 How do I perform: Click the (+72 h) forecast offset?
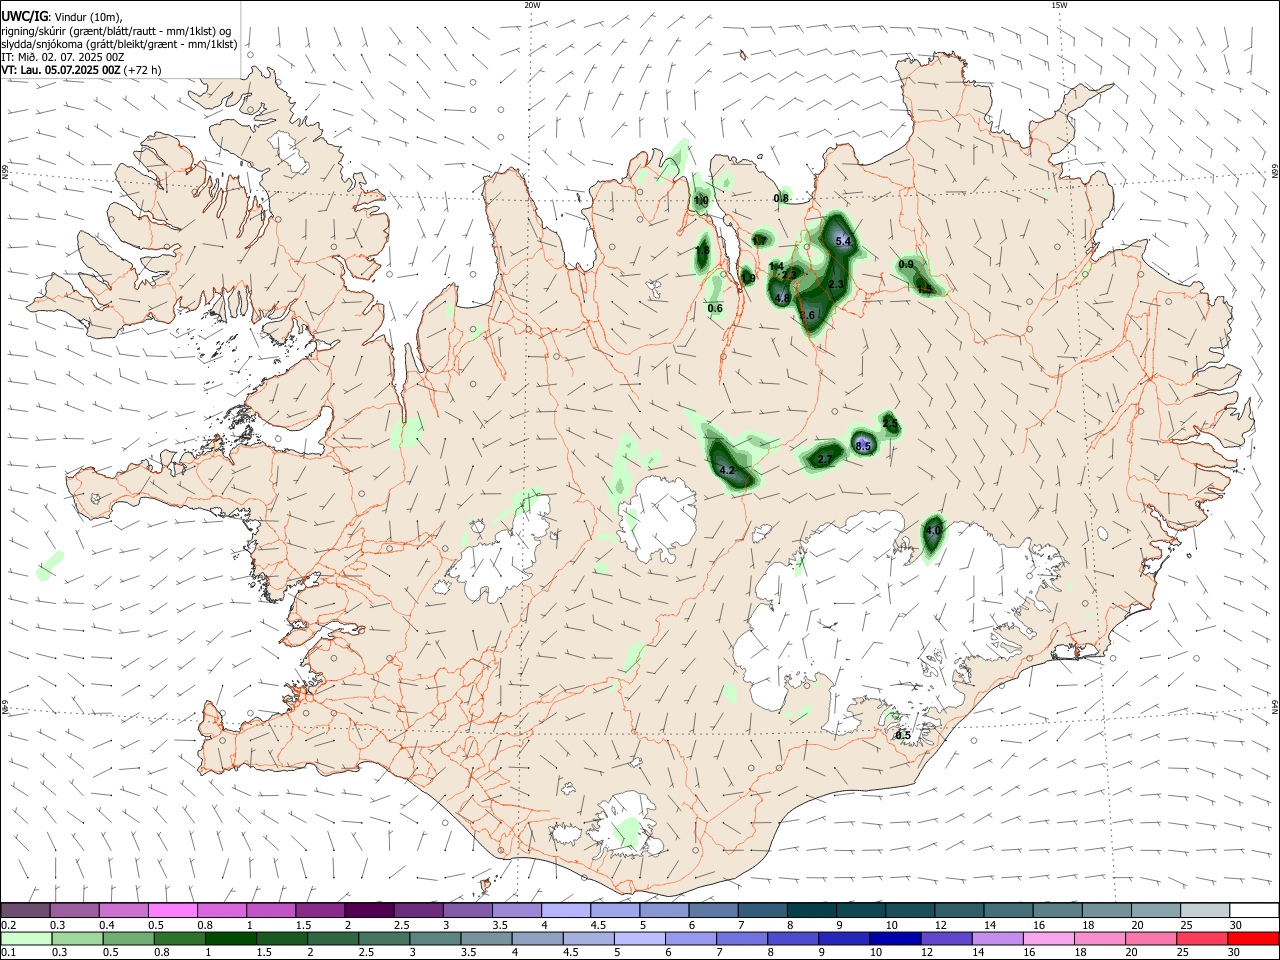(x=143, y=70)
